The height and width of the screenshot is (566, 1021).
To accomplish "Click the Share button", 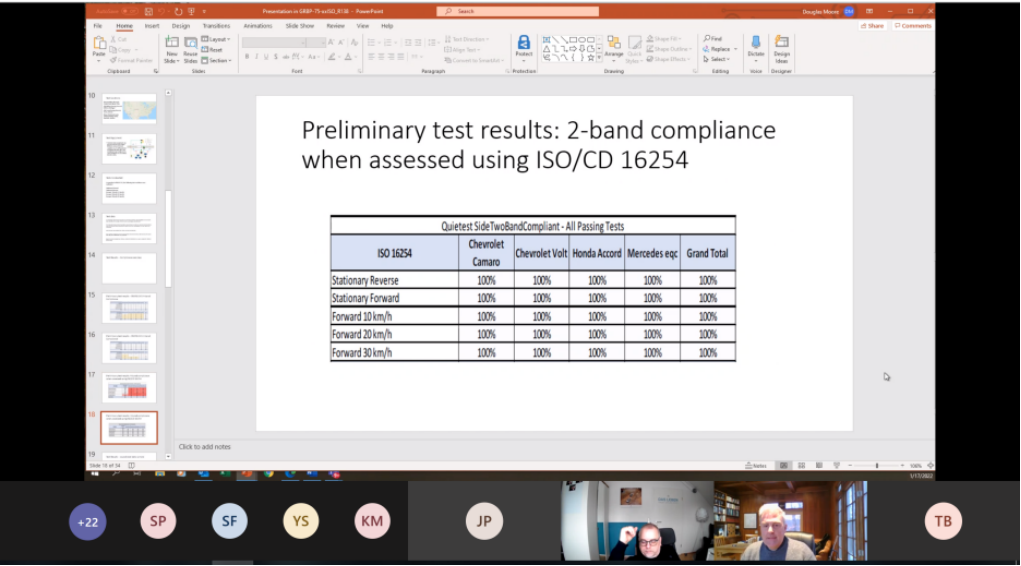I will click(874, 26).
